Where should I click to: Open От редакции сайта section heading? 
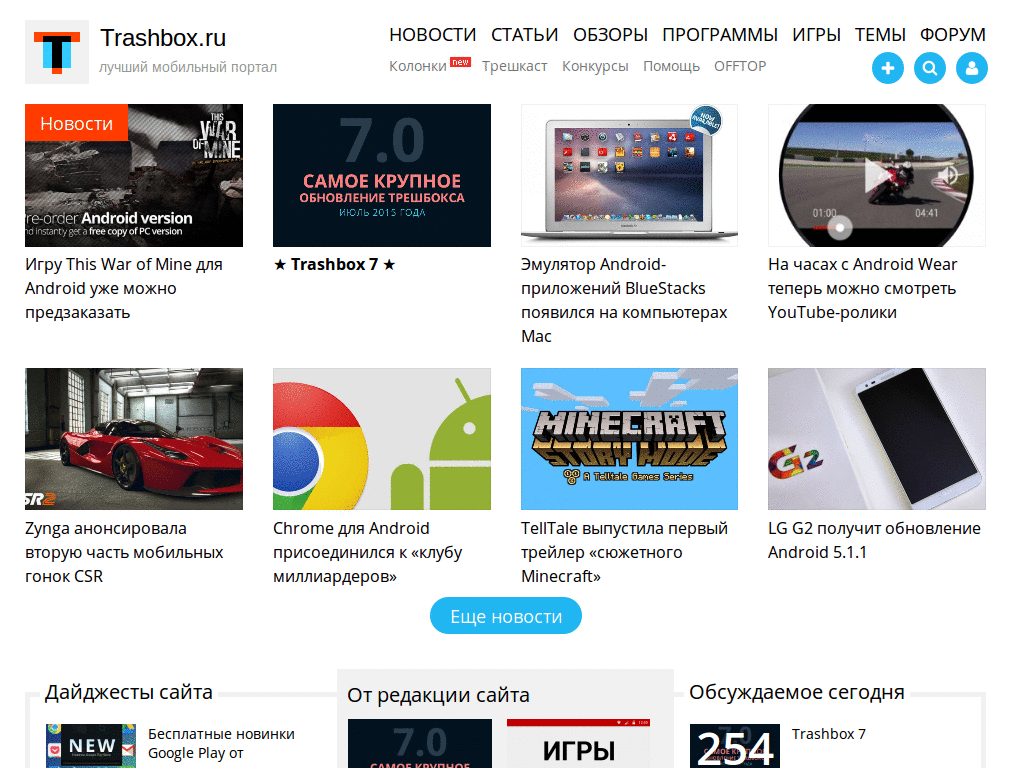pos(438,695)
